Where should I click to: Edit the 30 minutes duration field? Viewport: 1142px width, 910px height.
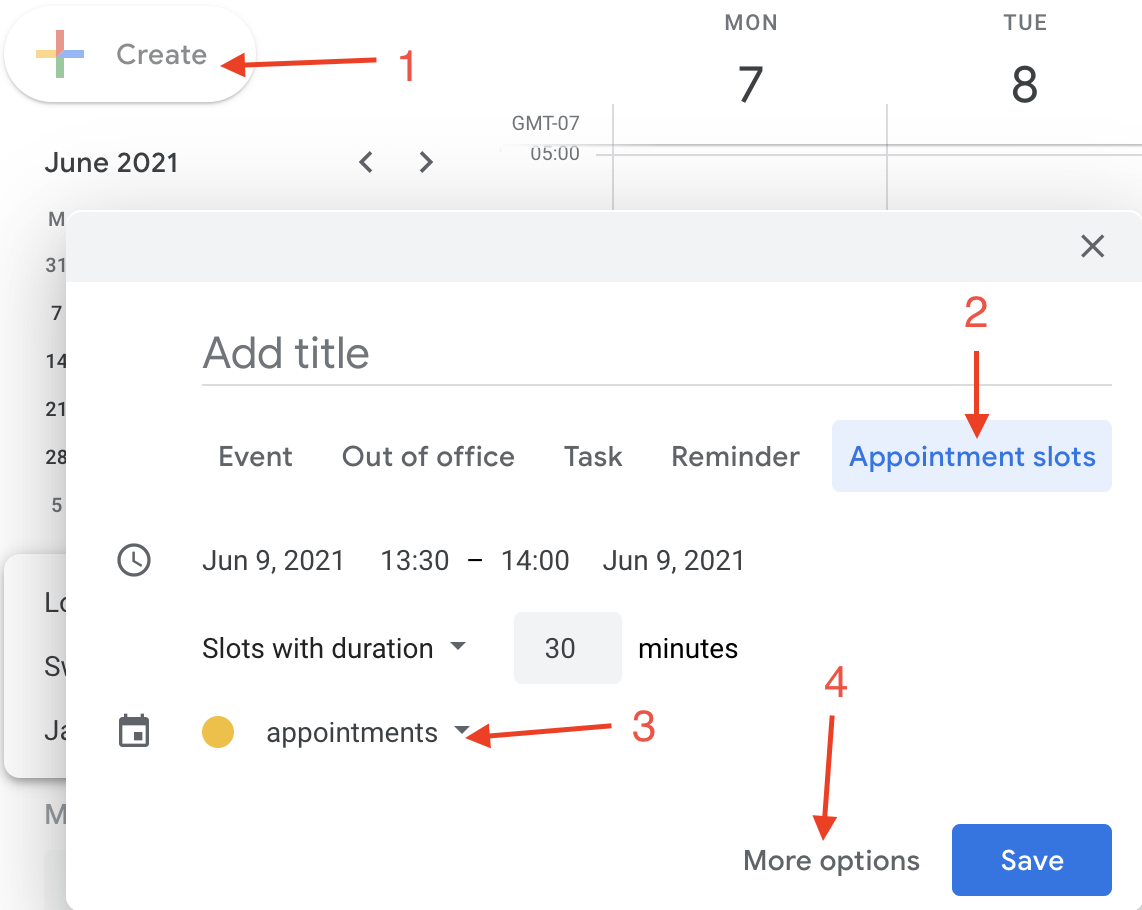(x=567, y=648)
